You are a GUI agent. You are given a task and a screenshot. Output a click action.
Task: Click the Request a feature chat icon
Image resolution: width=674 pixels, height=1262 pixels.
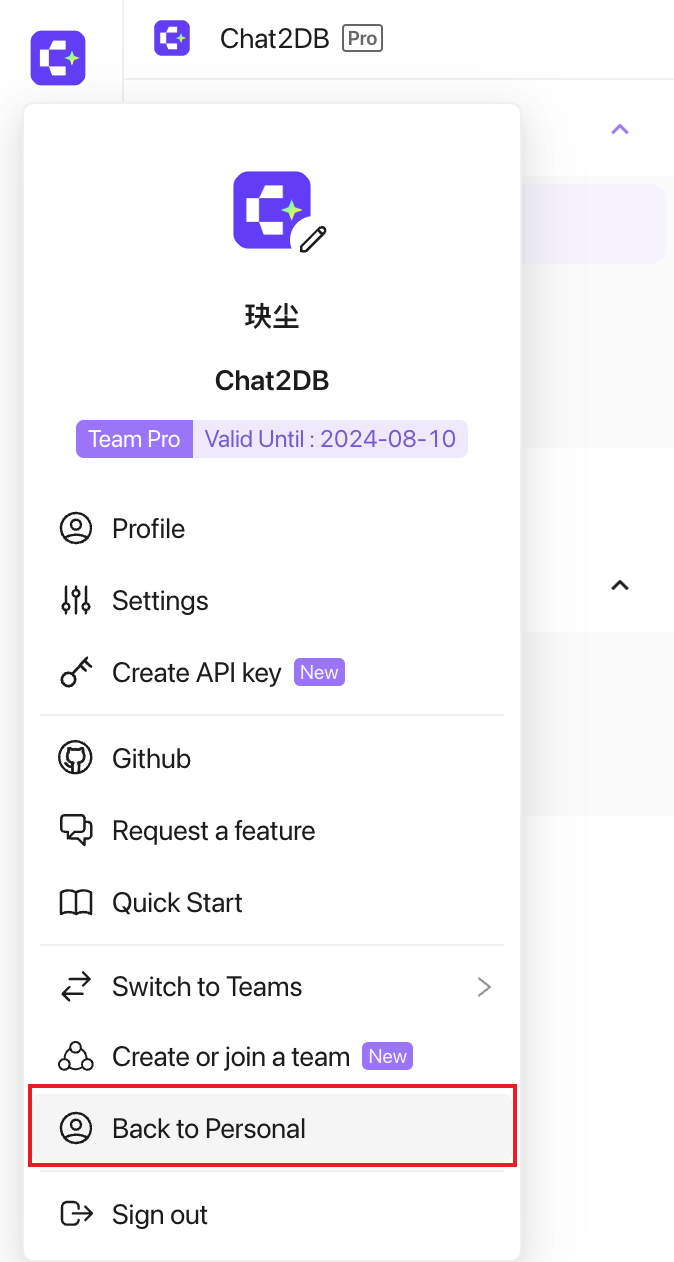(76, 831)
